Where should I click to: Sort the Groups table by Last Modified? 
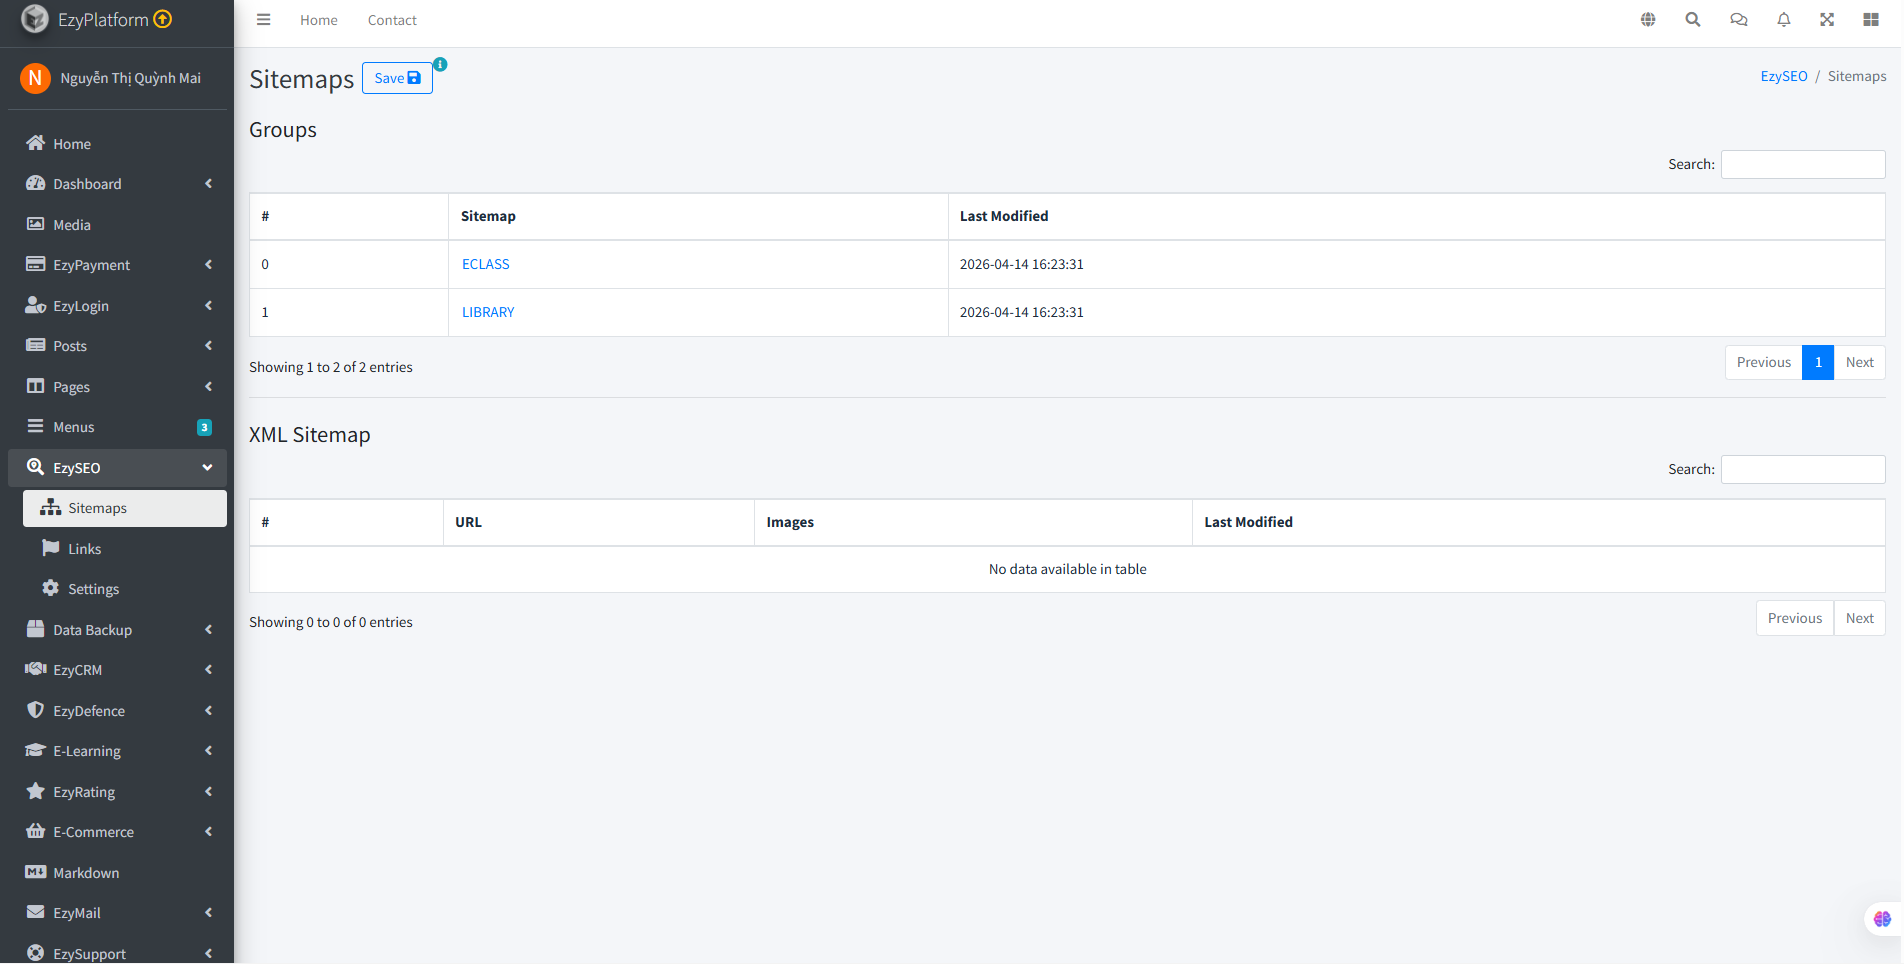click(x=1004, y=216)
